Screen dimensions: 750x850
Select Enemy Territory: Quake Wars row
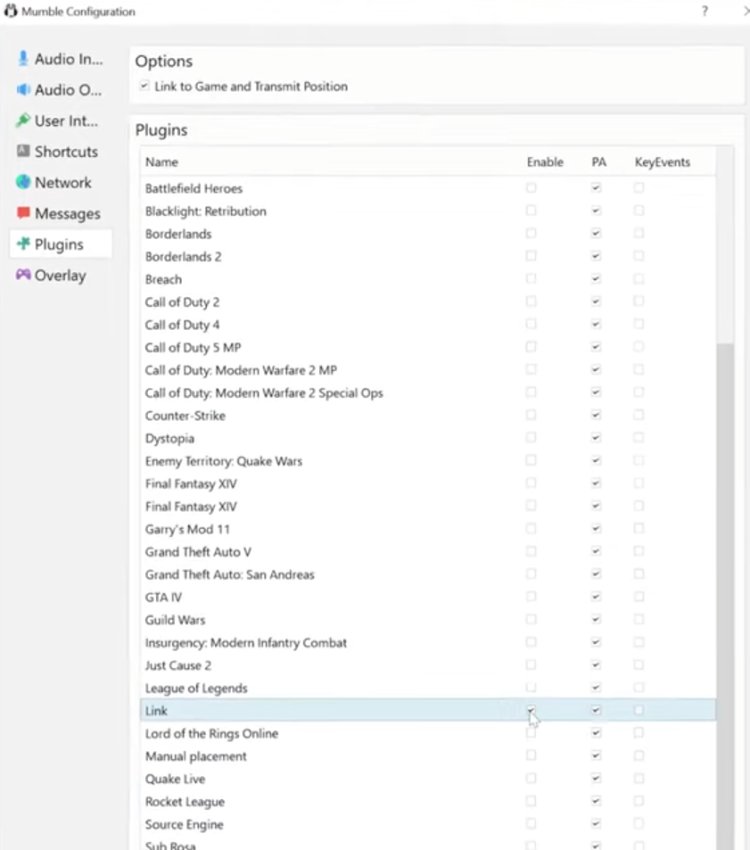tap(428, 461)
